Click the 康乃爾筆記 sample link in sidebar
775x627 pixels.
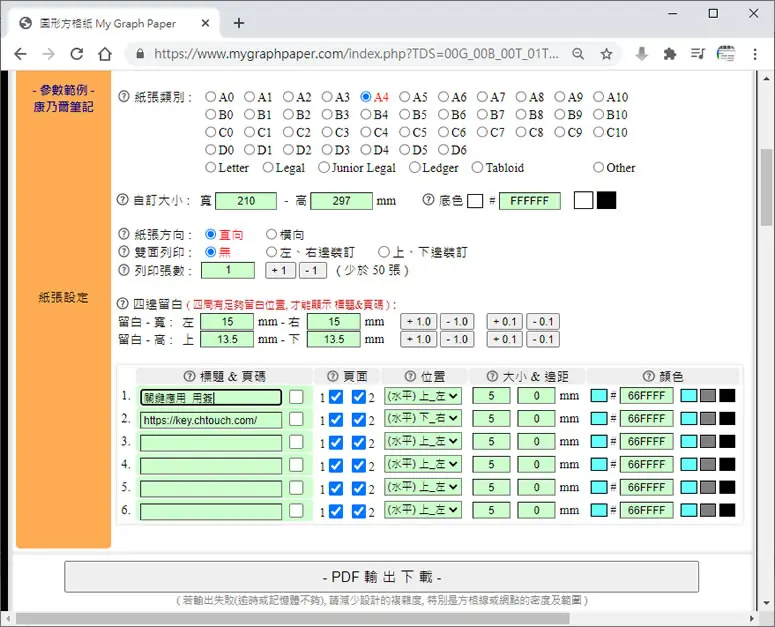[x=63, y=107]
